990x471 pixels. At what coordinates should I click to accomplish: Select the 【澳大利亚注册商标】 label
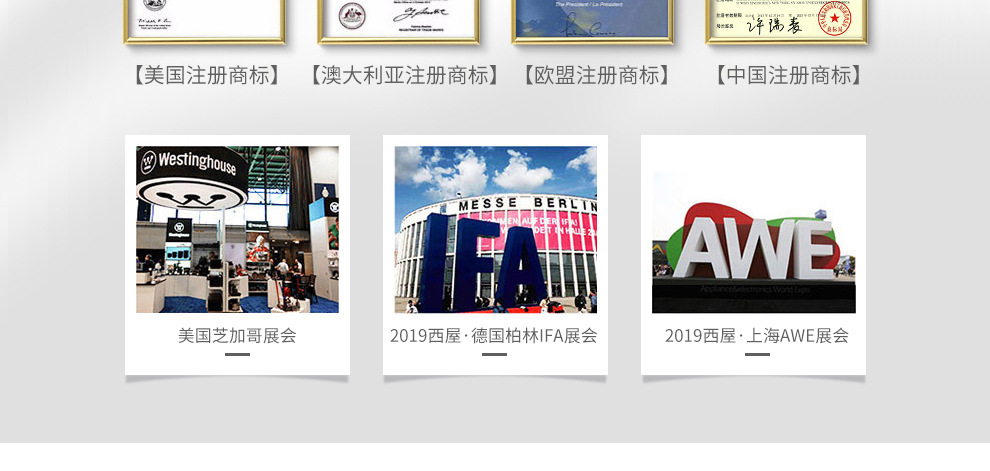(405, 76)
